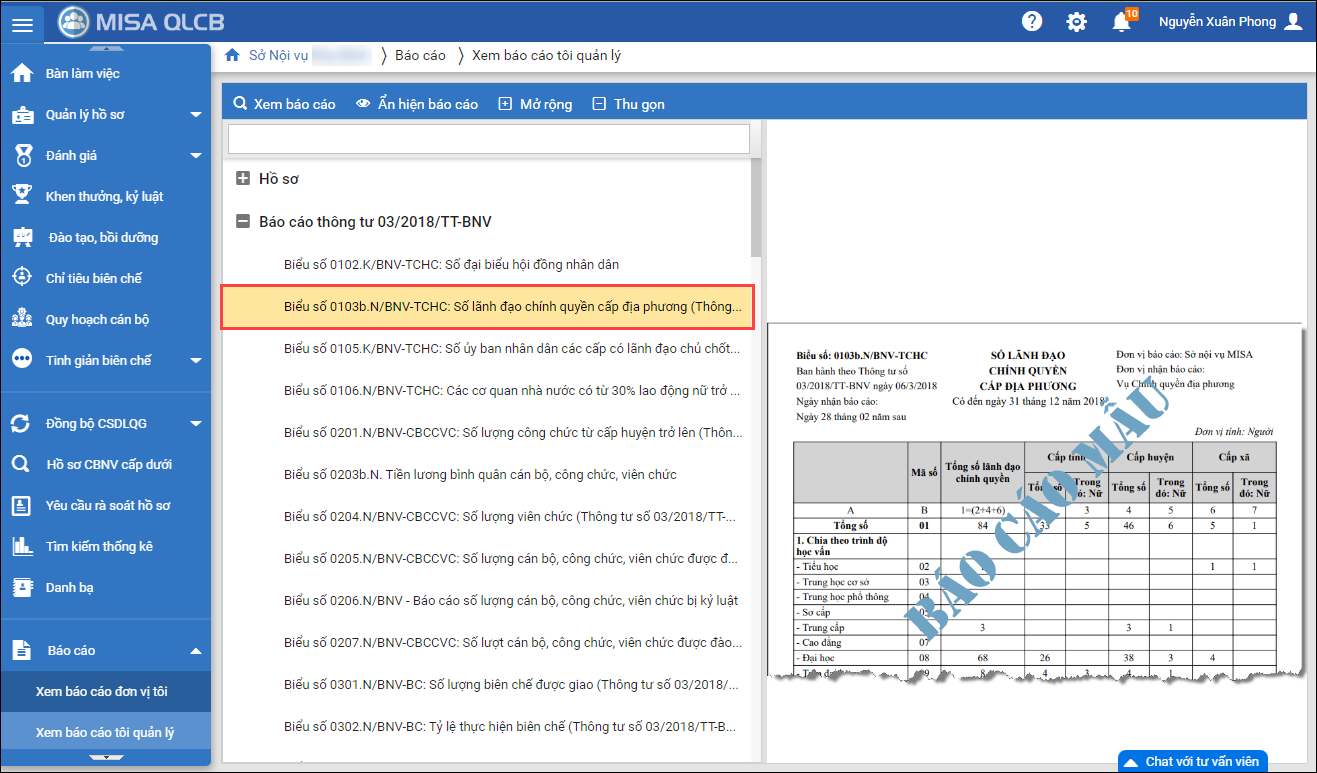Open the hamburger menu button
The width and height of the screenshot is (1317, 773).
22,23
